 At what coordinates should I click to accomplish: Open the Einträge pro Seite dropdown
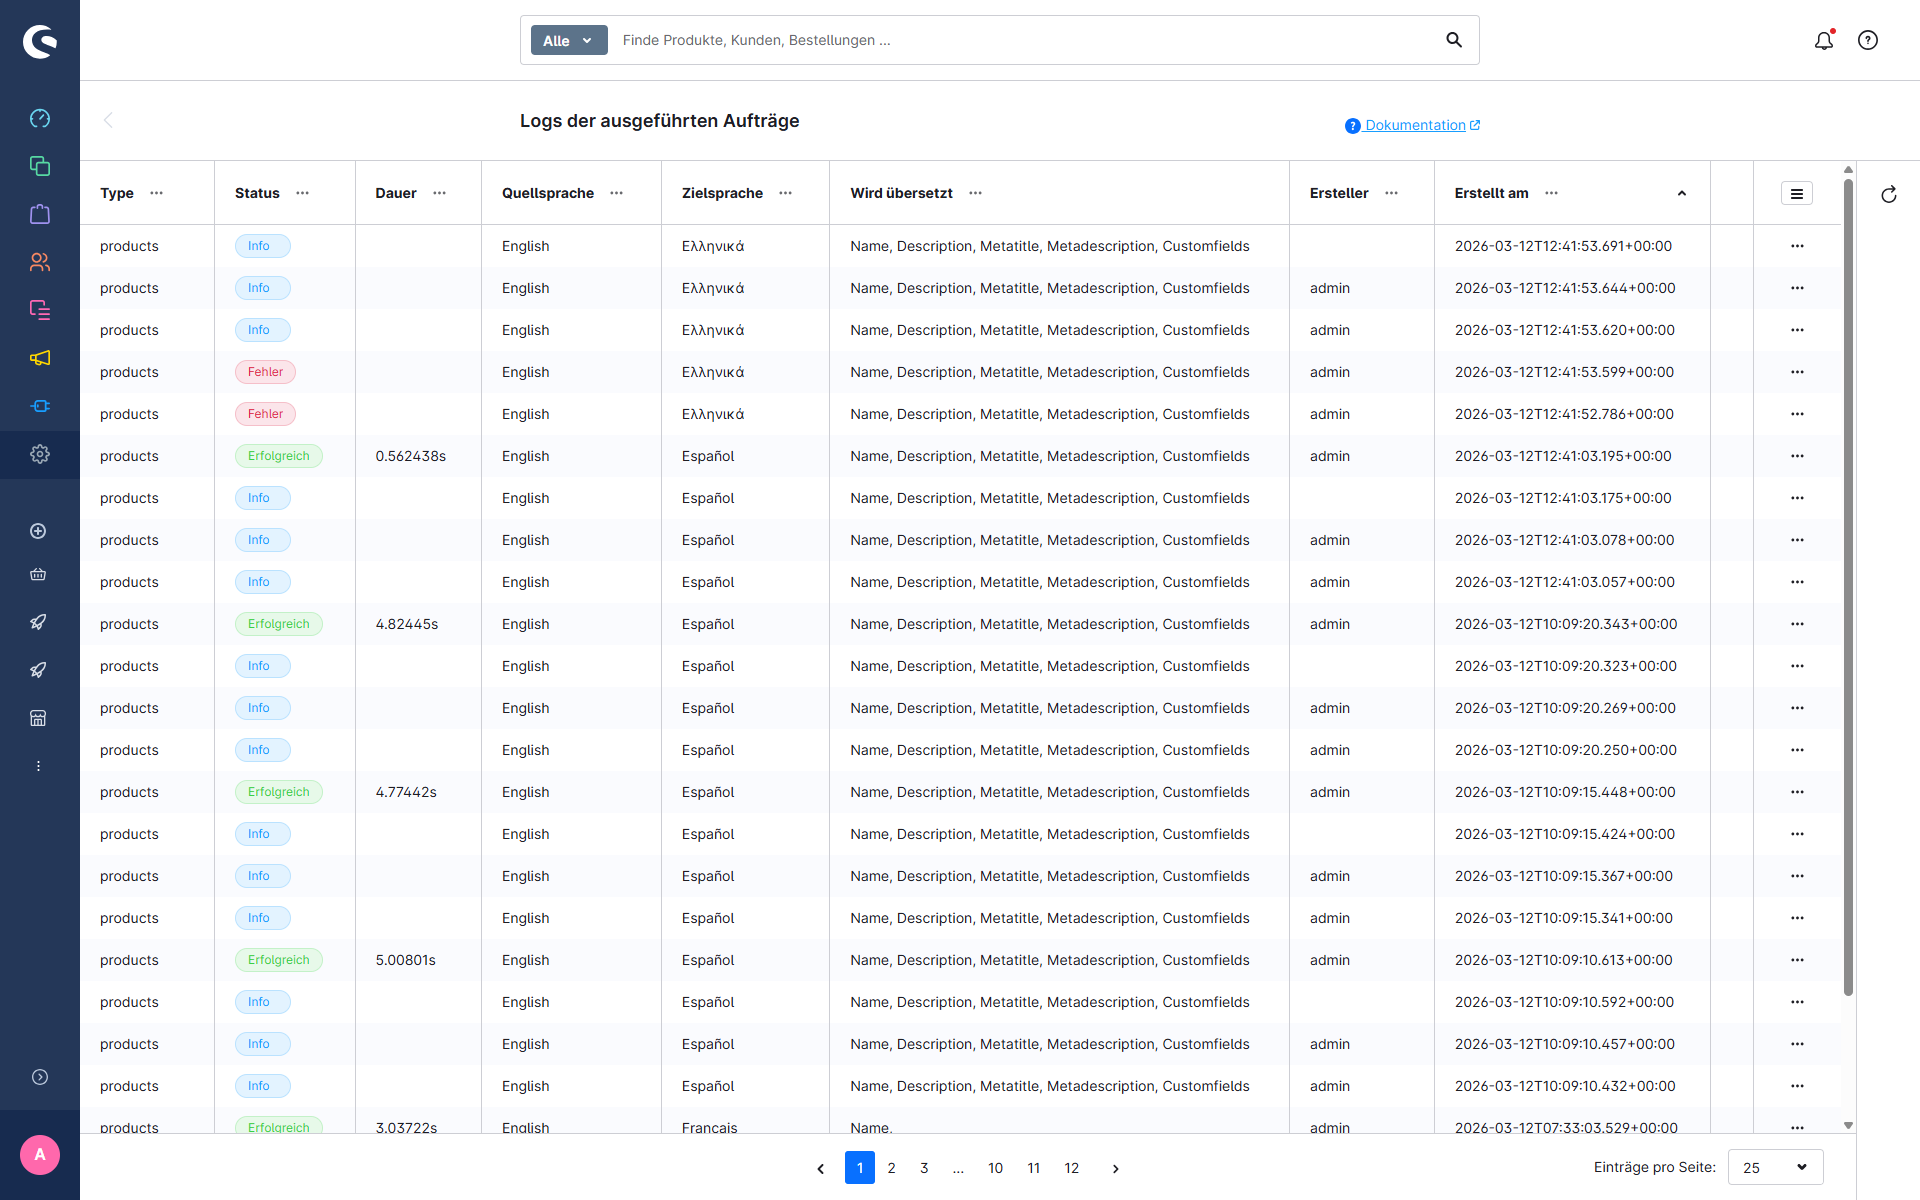tap(1775, 1167)
